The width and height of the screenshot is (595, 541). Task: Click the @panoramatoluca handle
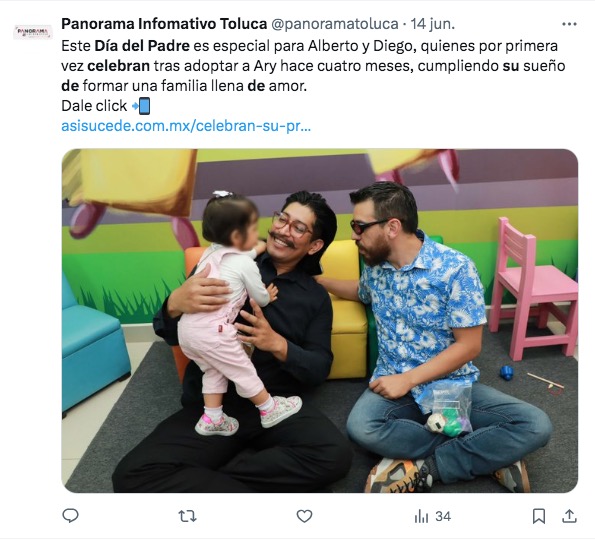coord(334,24)
